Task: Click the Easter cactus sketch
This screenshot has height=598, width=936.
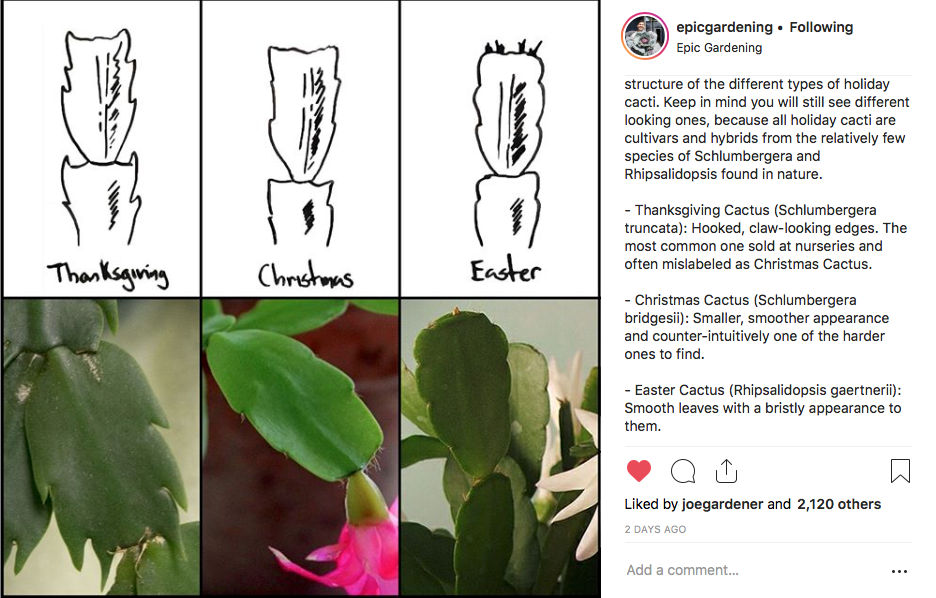Action: click(x=500, y=148)
